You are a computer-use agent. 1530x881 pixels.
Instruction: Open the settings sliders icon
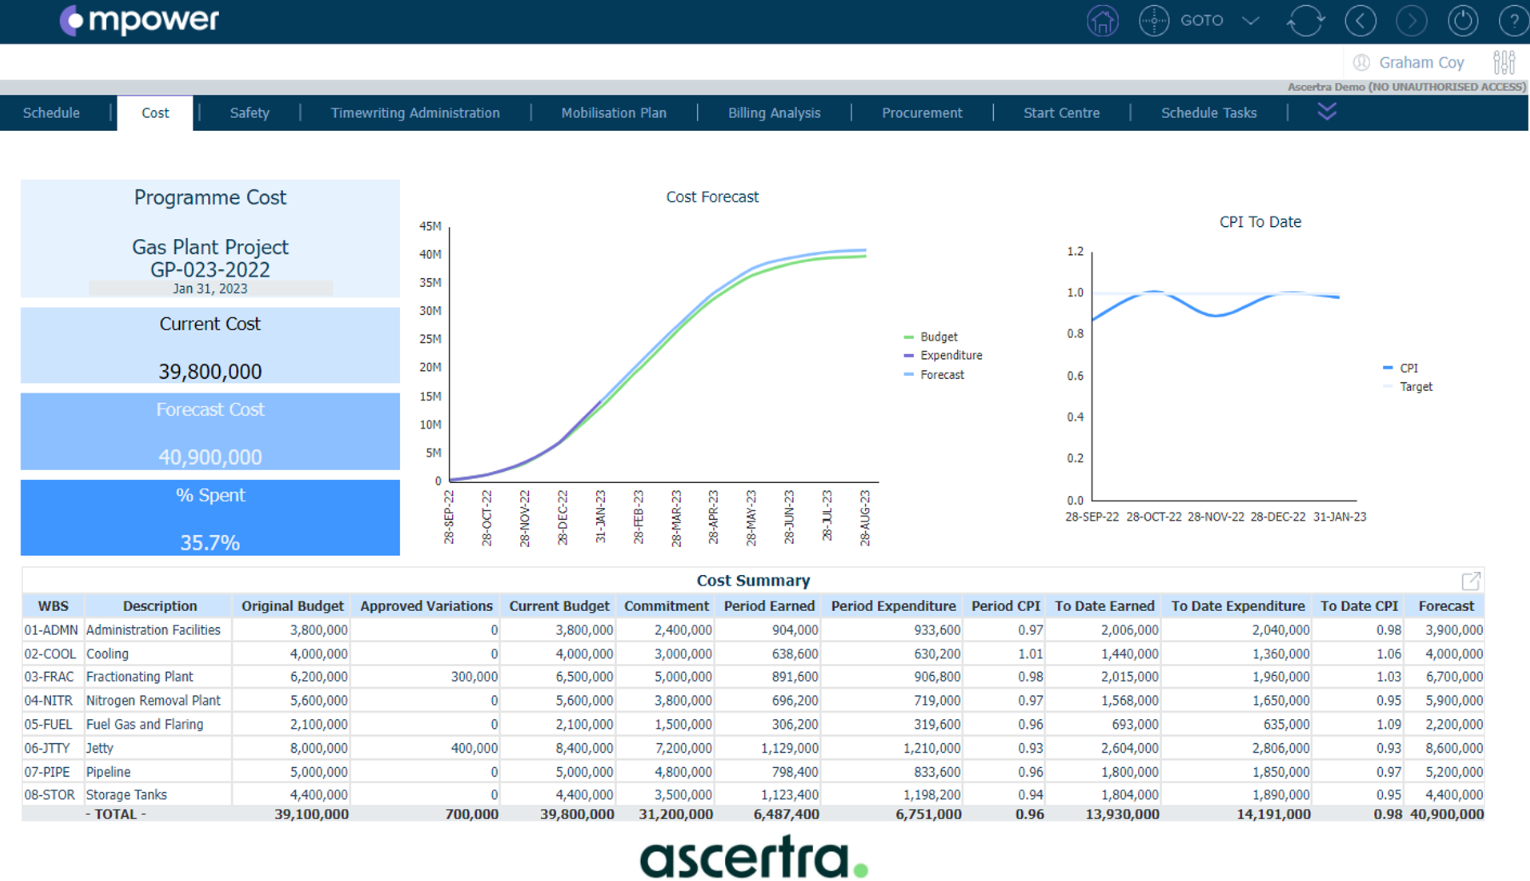1503,62
